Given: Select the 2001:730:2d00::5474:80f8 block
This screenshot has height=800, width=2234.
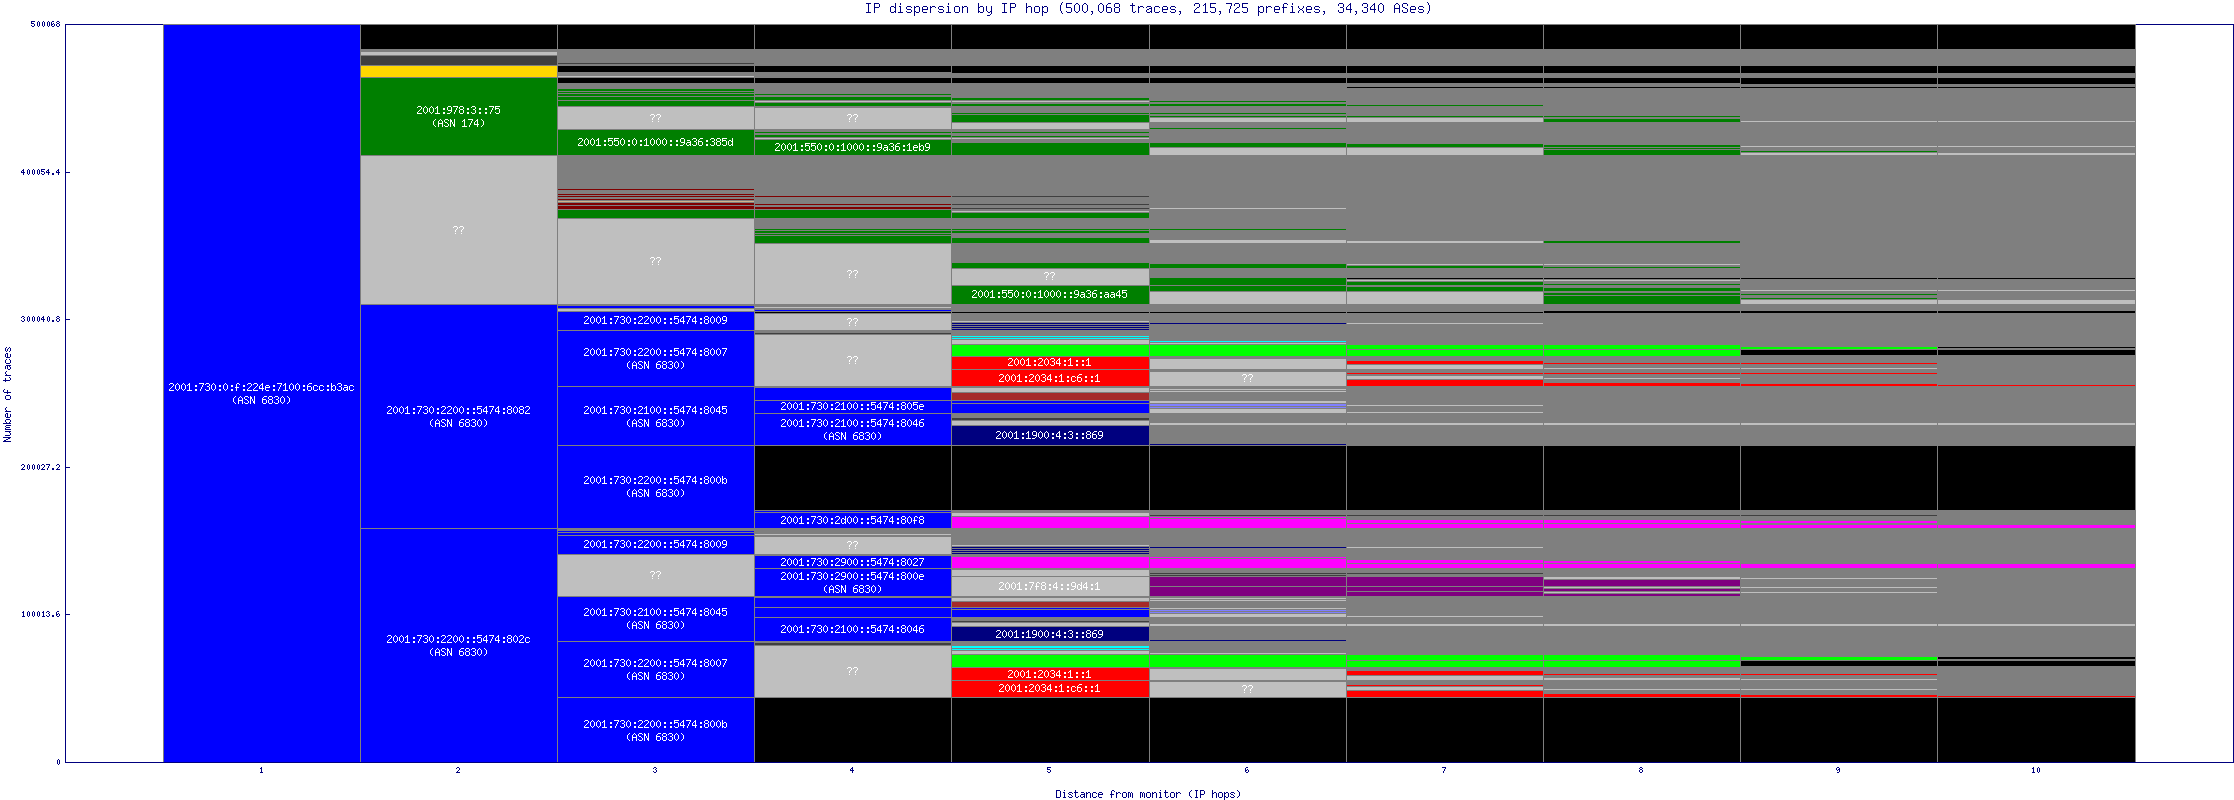Looking at the screenshot, I should pos(852,520).
